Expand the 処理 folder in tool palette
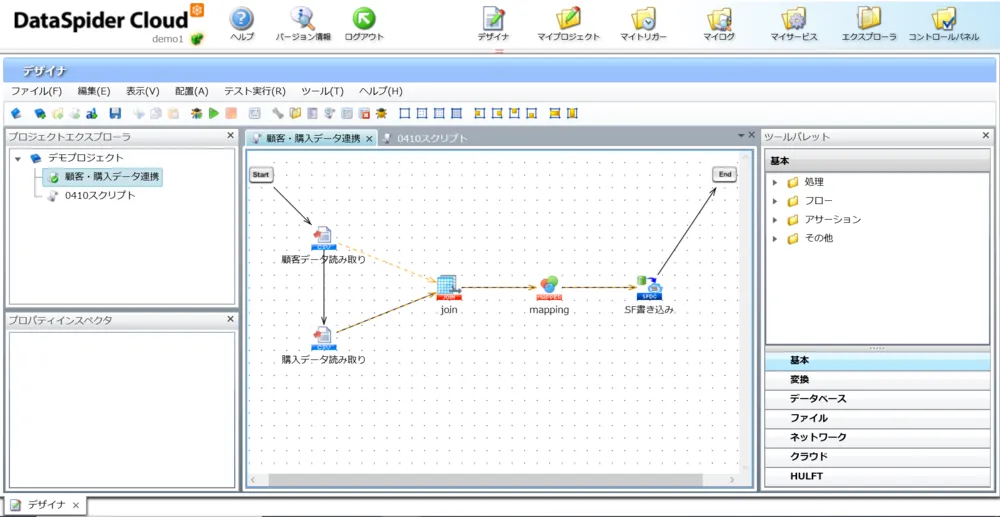The width and height of the screenshot is (1000, 517). 775,182
